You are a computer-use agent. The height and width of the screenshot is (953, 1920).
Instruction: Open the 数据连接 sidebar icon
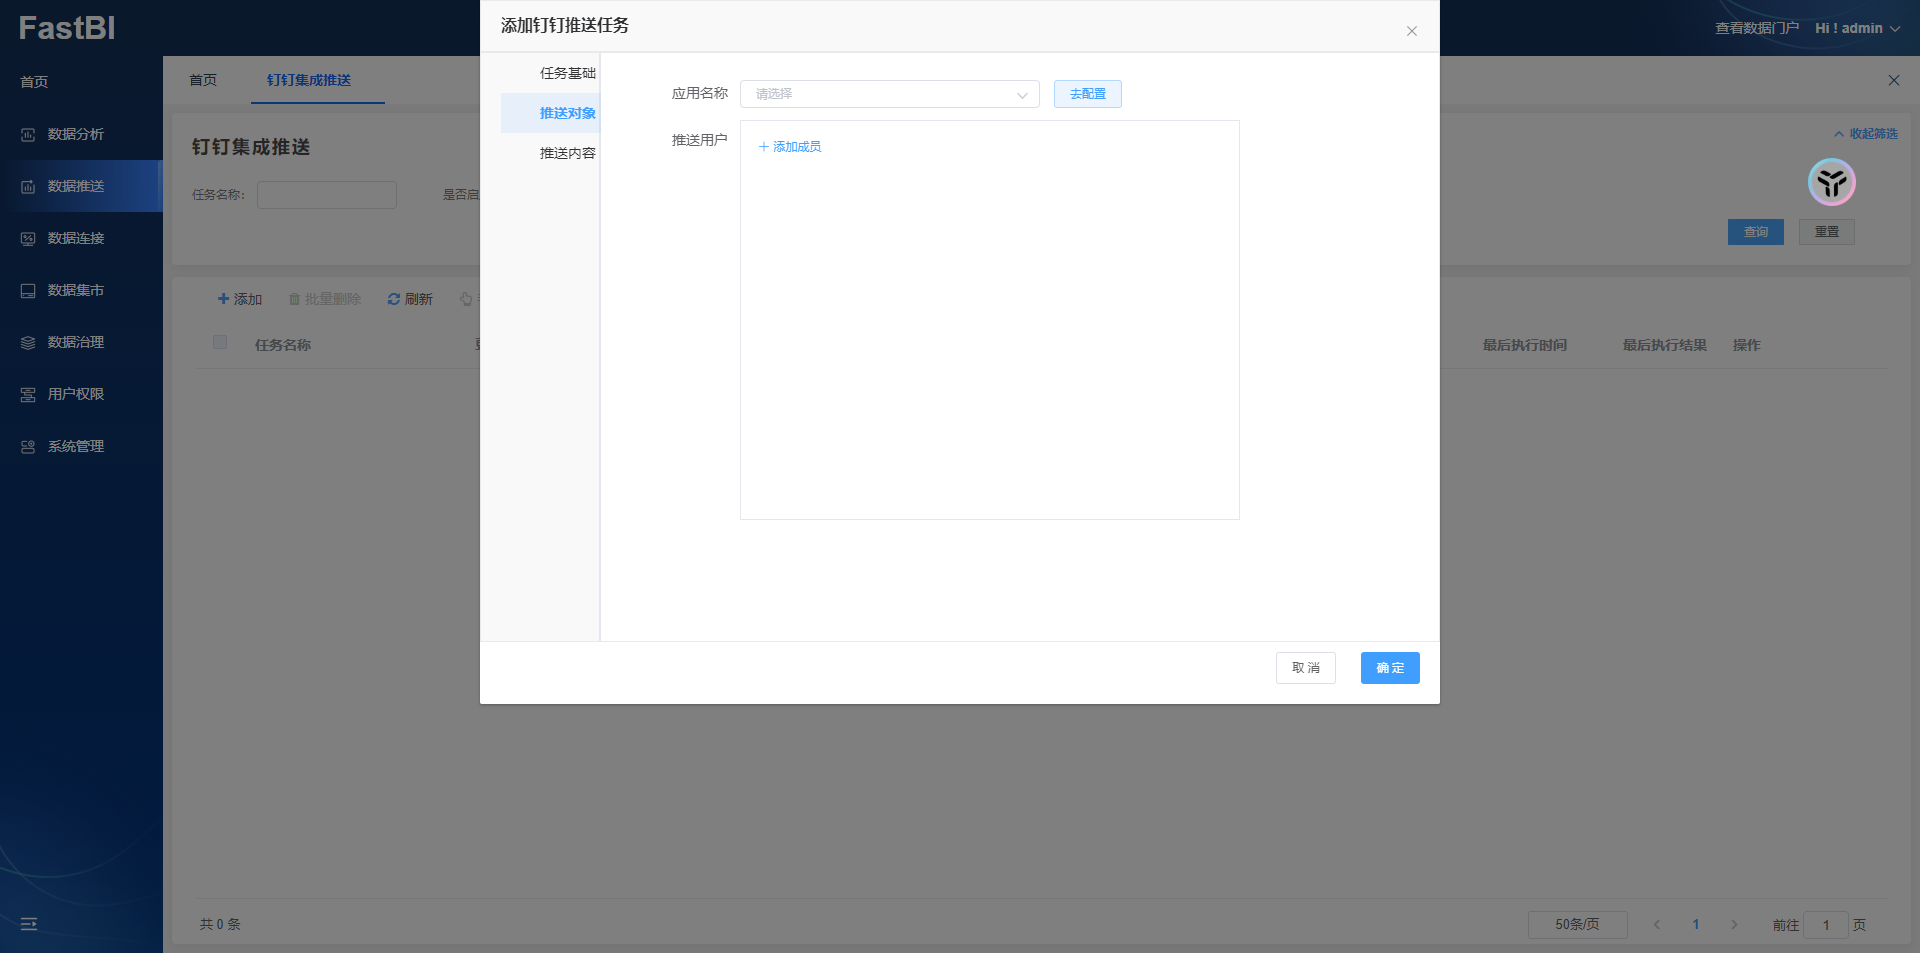28,239
